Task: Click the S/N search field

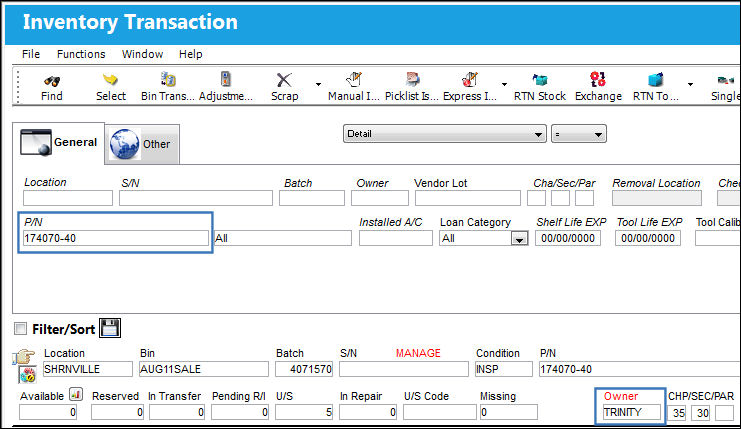Action: [196, 198]
